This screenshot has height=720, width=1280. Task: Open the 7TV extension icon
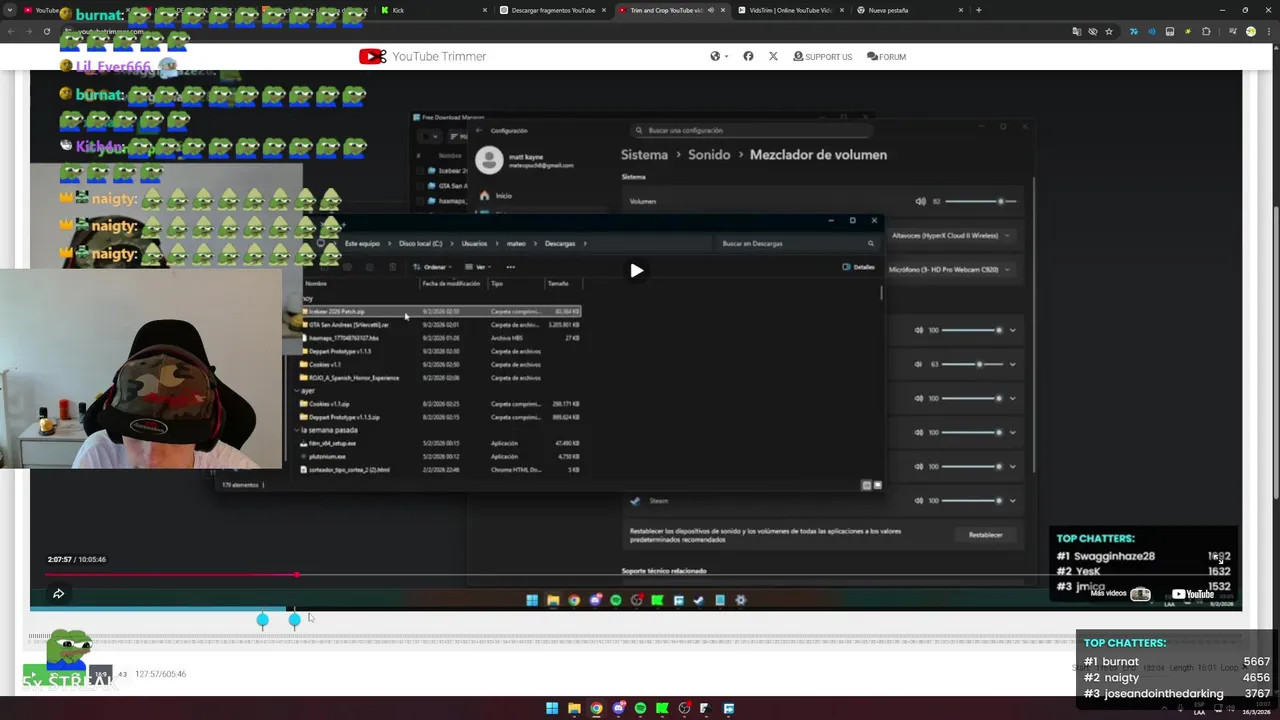tap(1133, 31)
